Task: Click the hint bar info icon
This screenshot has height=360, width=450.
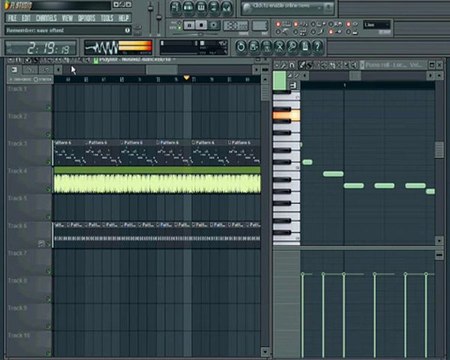Action: point(127,30)
